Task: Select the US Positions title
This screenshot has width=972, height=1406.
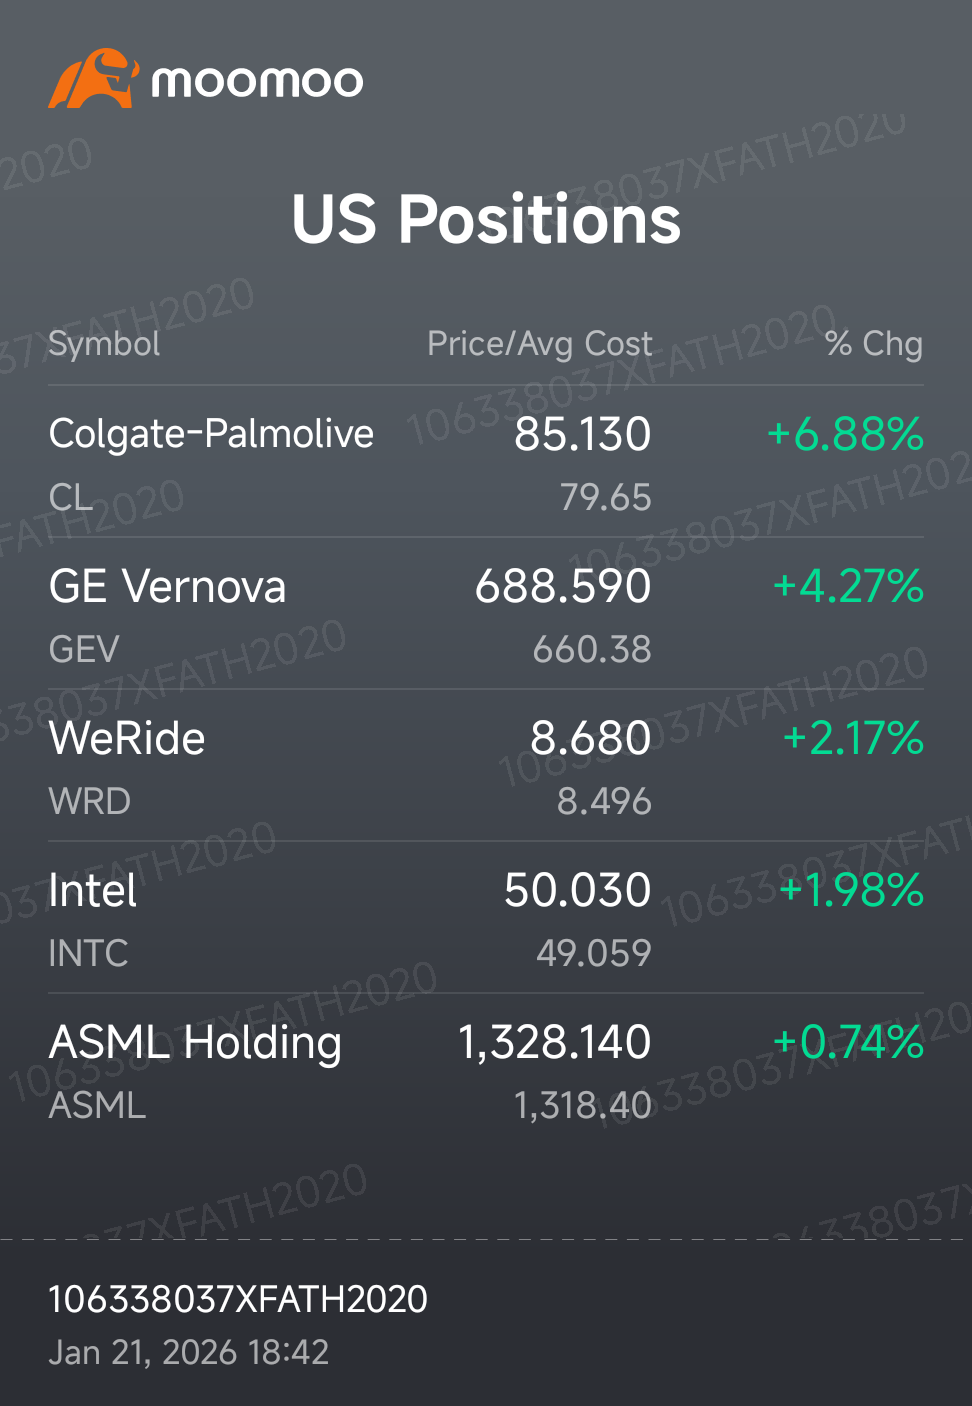Action: (486, 219)
